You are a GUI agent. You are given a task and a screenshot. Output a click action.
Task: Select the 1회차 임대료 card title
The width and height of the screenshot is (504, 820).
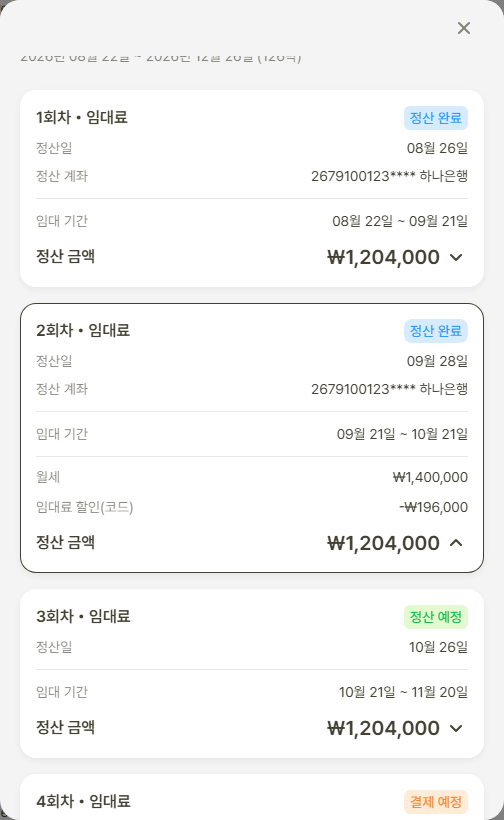pyautogui.click(x=82, y=117)
